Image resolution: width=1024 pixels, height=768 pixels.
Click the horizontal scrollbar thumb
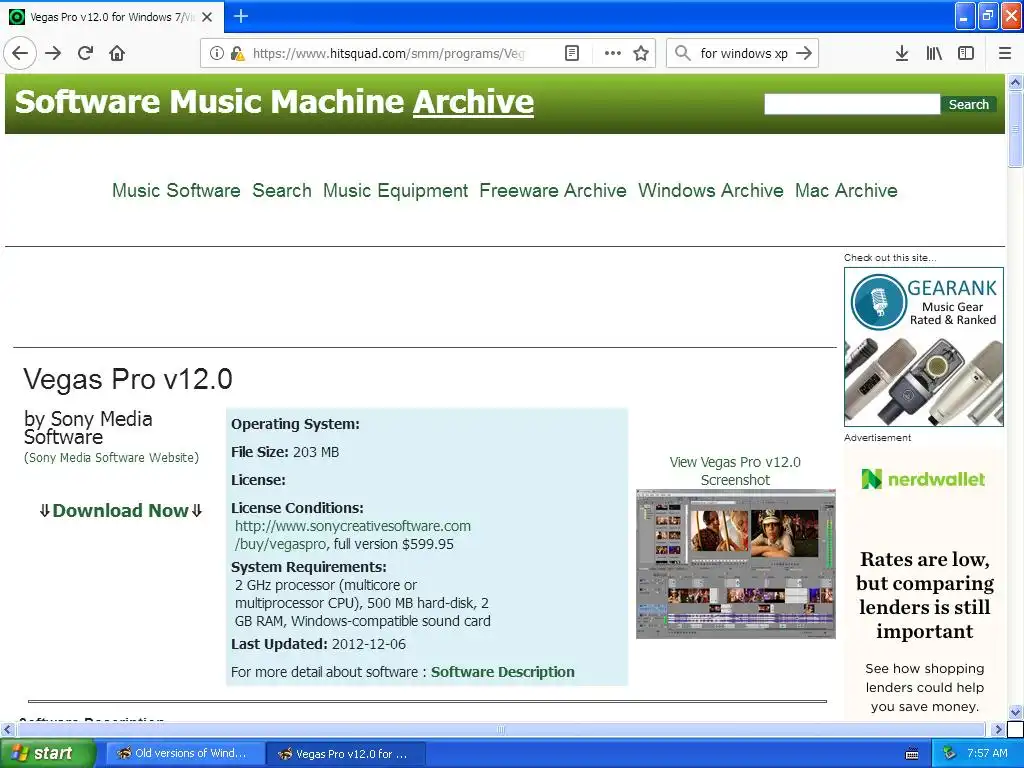pyautogui.click(x=501, y=729)
